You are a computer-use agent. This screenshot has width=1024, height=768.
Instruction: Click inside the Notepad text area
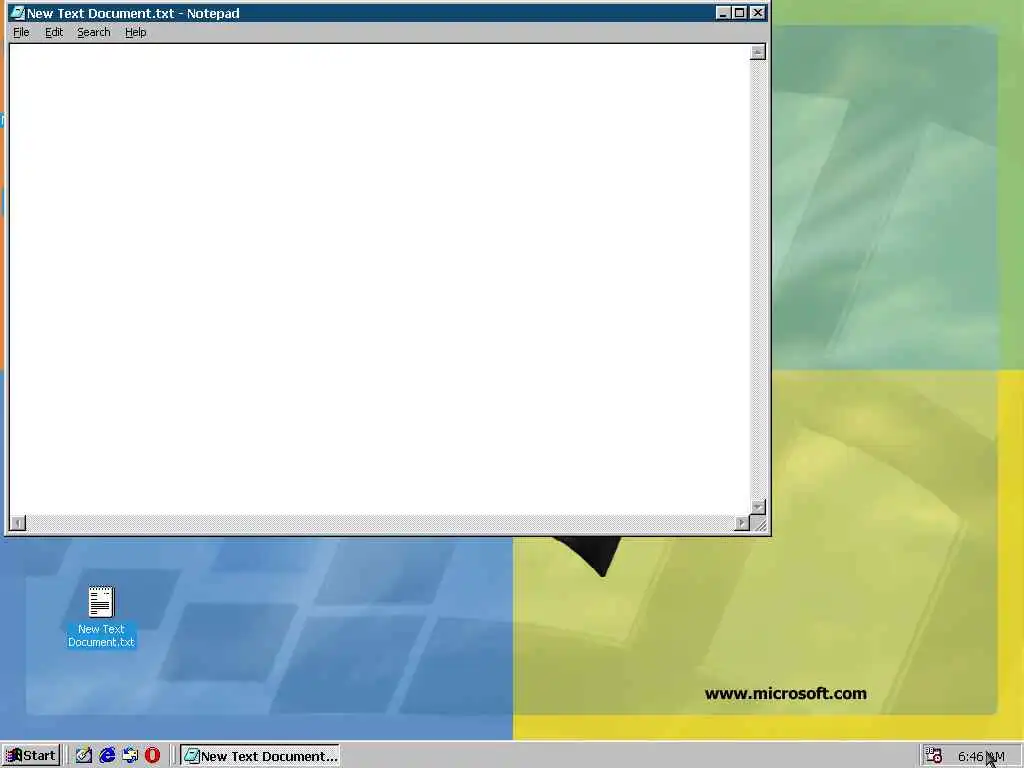point(379,280)
